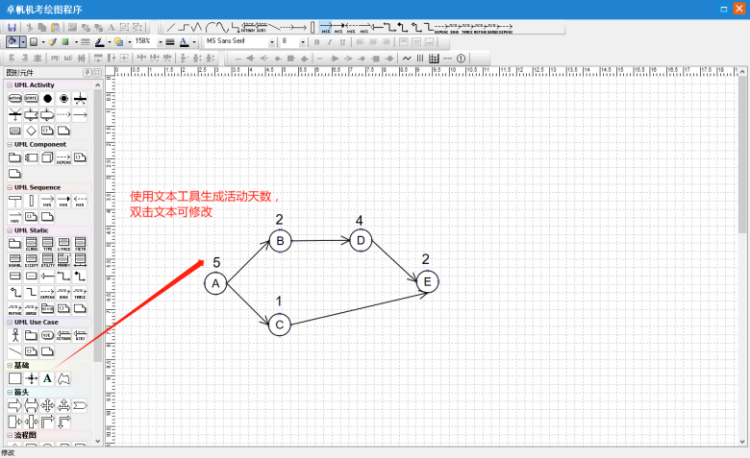Select the rectangle shape in 基础 section
Image resolution: width=750 pixels, height=458 pixels.
point(14,379)
